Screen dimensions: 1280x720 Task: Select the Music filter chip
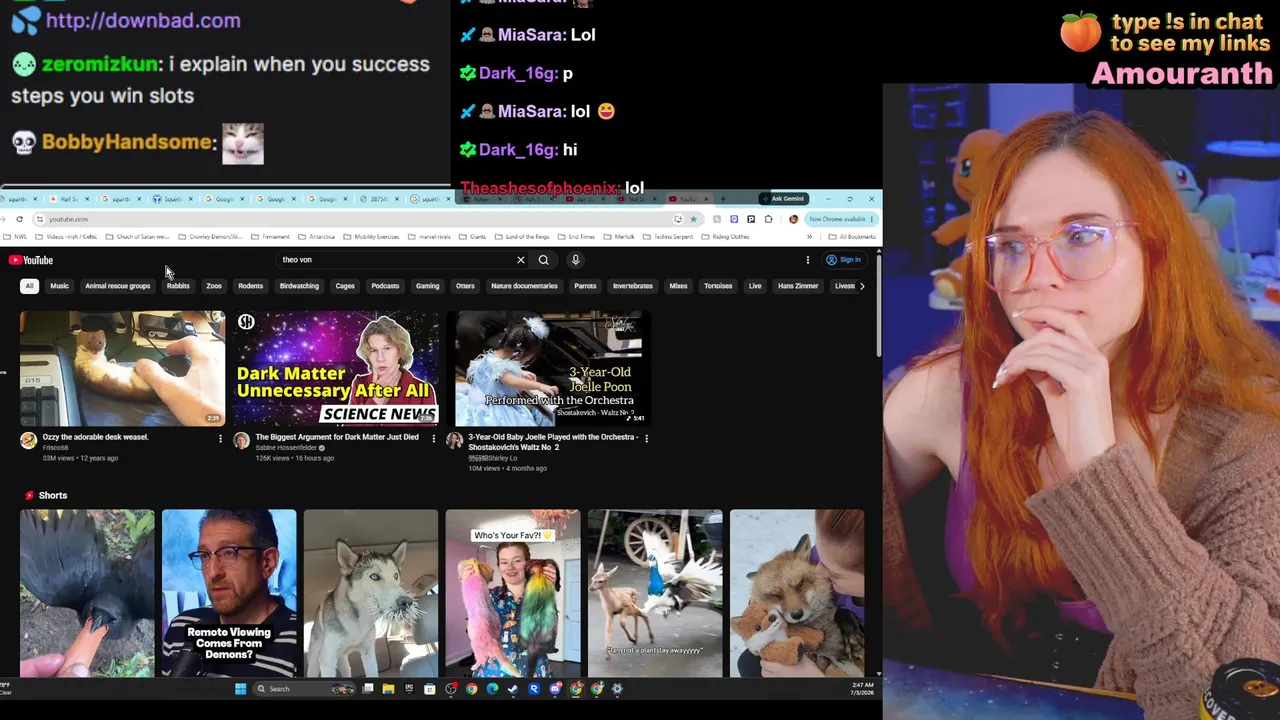click(x=59, y=286)
